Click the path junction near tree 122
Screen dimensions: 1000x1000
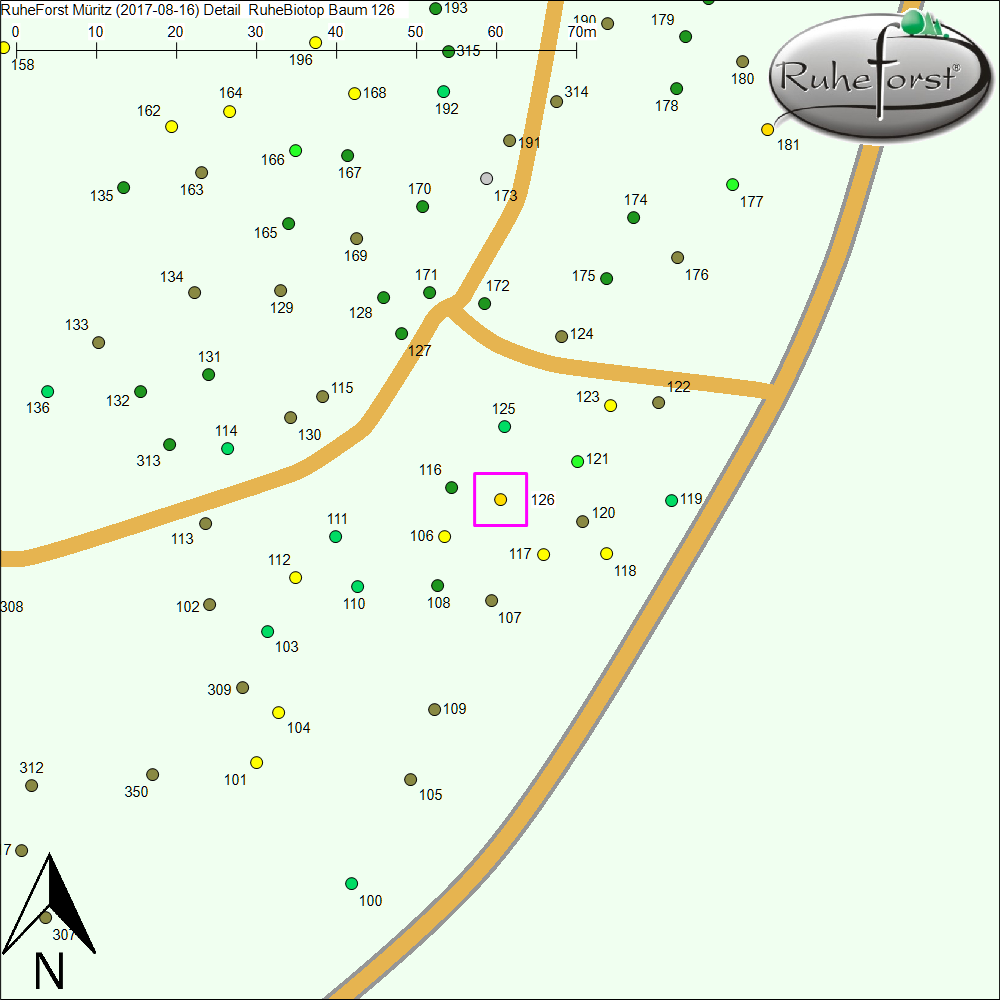pyautogui.click(x=773, y=392)
